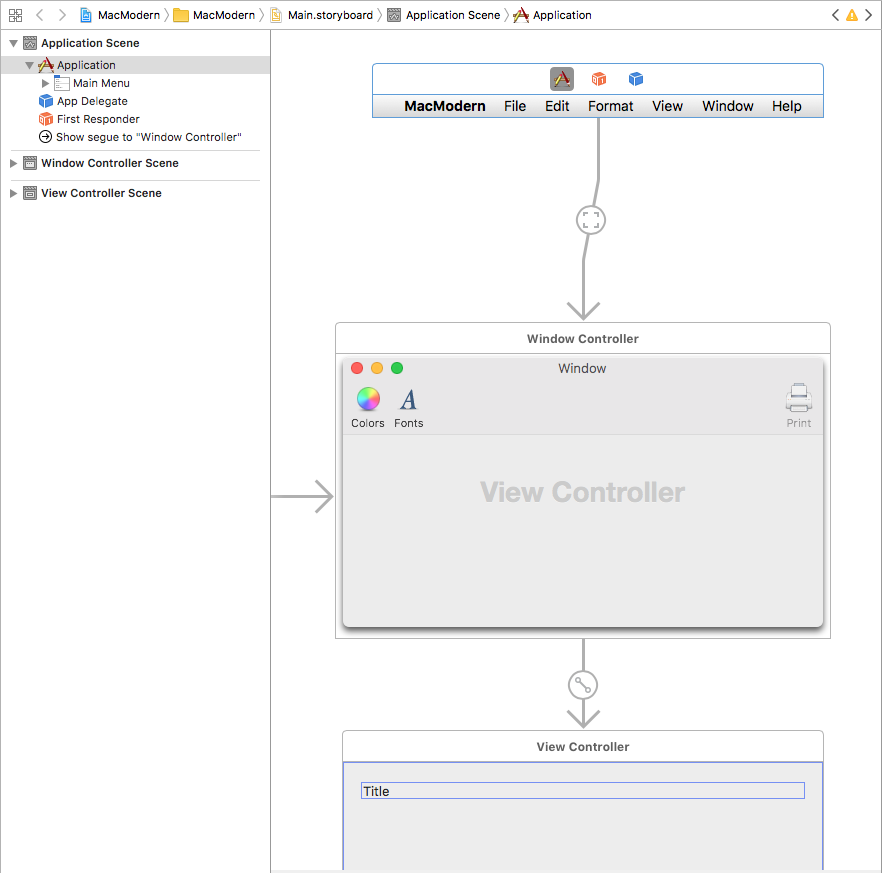Viewport: 882px width, 873px height.
Task: Click the window content segue connector above View Controller
Action: pyautogui.click(x=582, y=685)
